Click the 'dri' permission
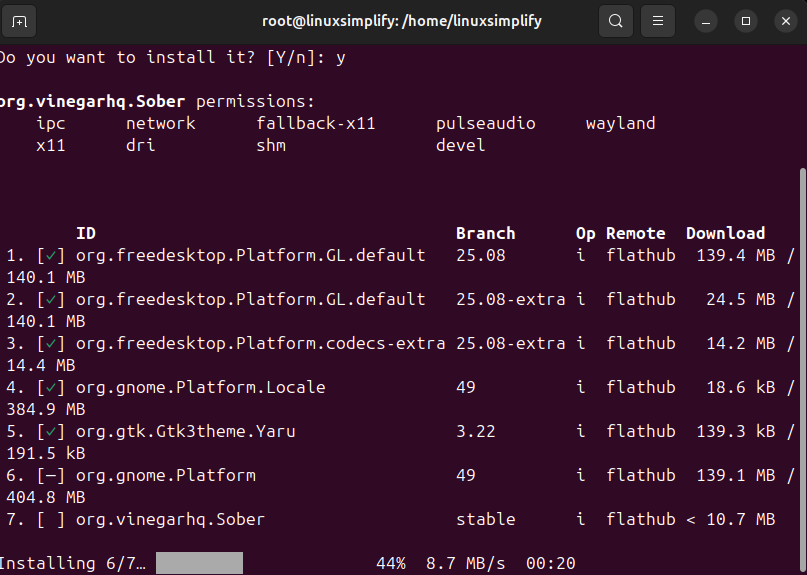807x575 pixels. pyautogui.click(x=141, y=146)
